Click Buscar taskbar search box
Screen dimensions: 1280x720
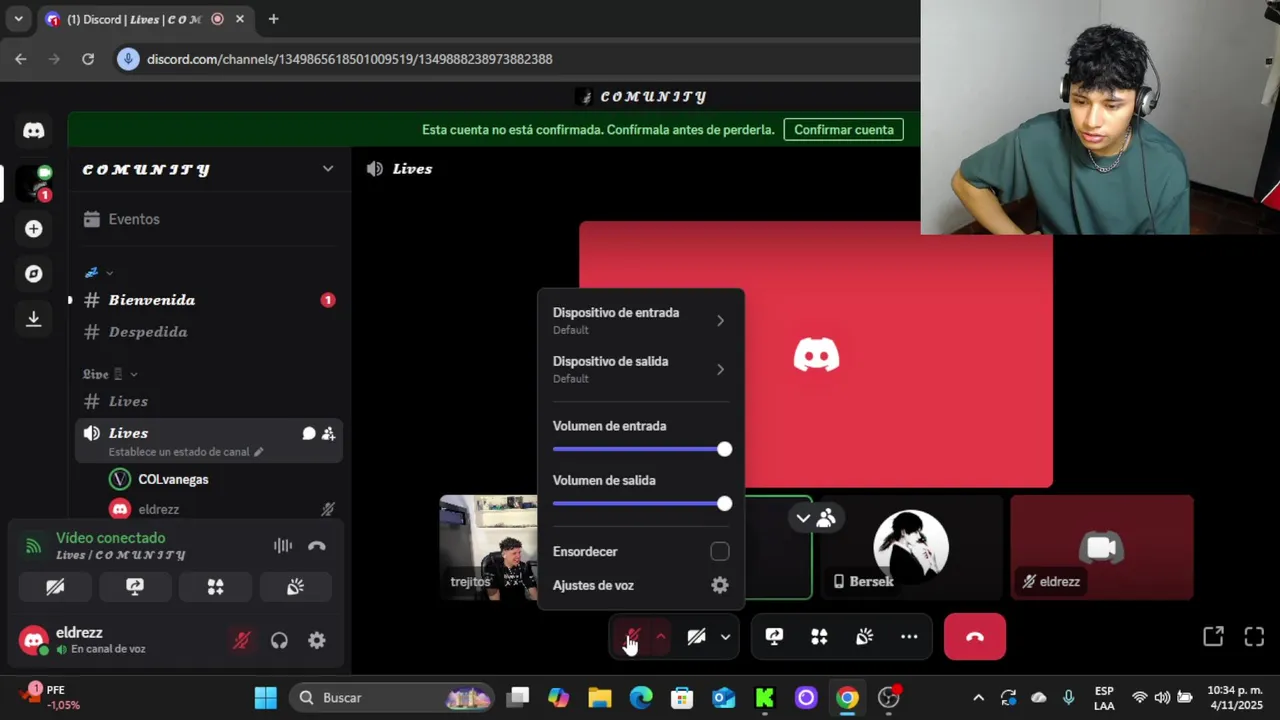pyautogui.click(x=394, y=698)
